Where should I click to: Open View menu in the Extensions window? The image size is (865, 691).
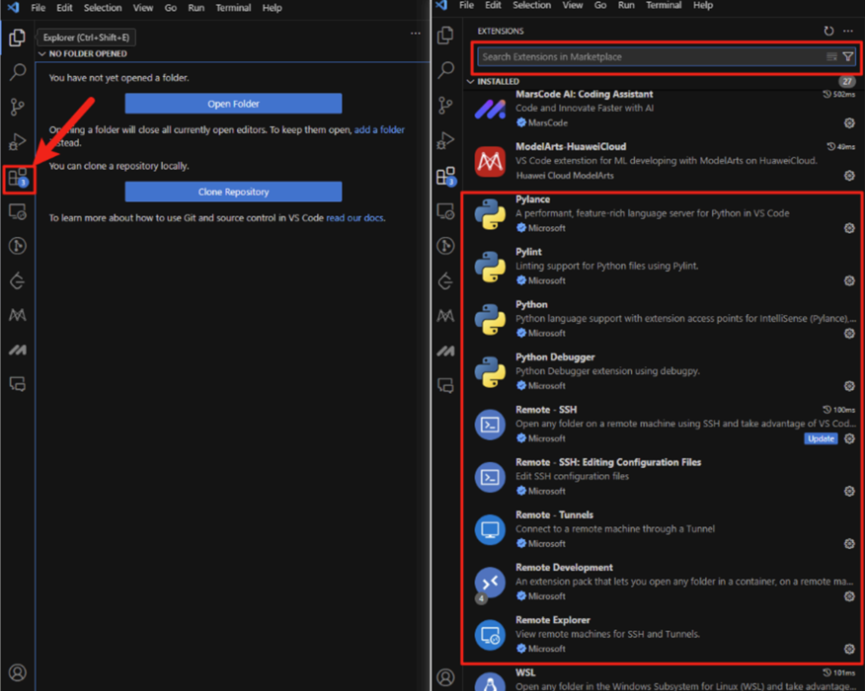click(x=572, y=5)
